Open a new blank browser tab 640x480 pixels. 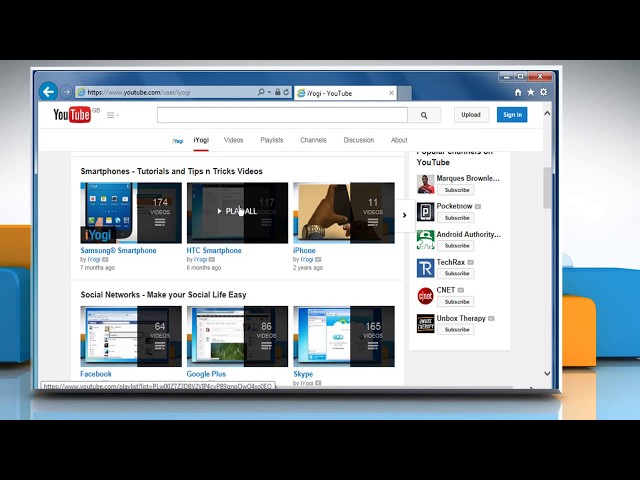pyautogui.click(x=404, y=93)
